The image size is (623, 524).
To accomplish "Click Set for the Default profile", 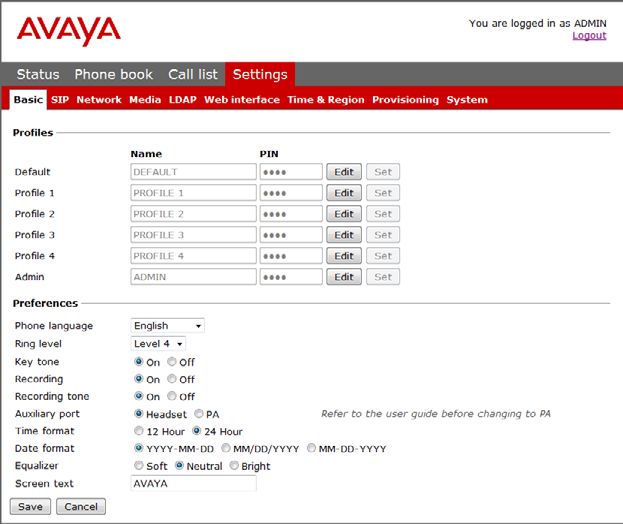I will [x=383, y=172].
